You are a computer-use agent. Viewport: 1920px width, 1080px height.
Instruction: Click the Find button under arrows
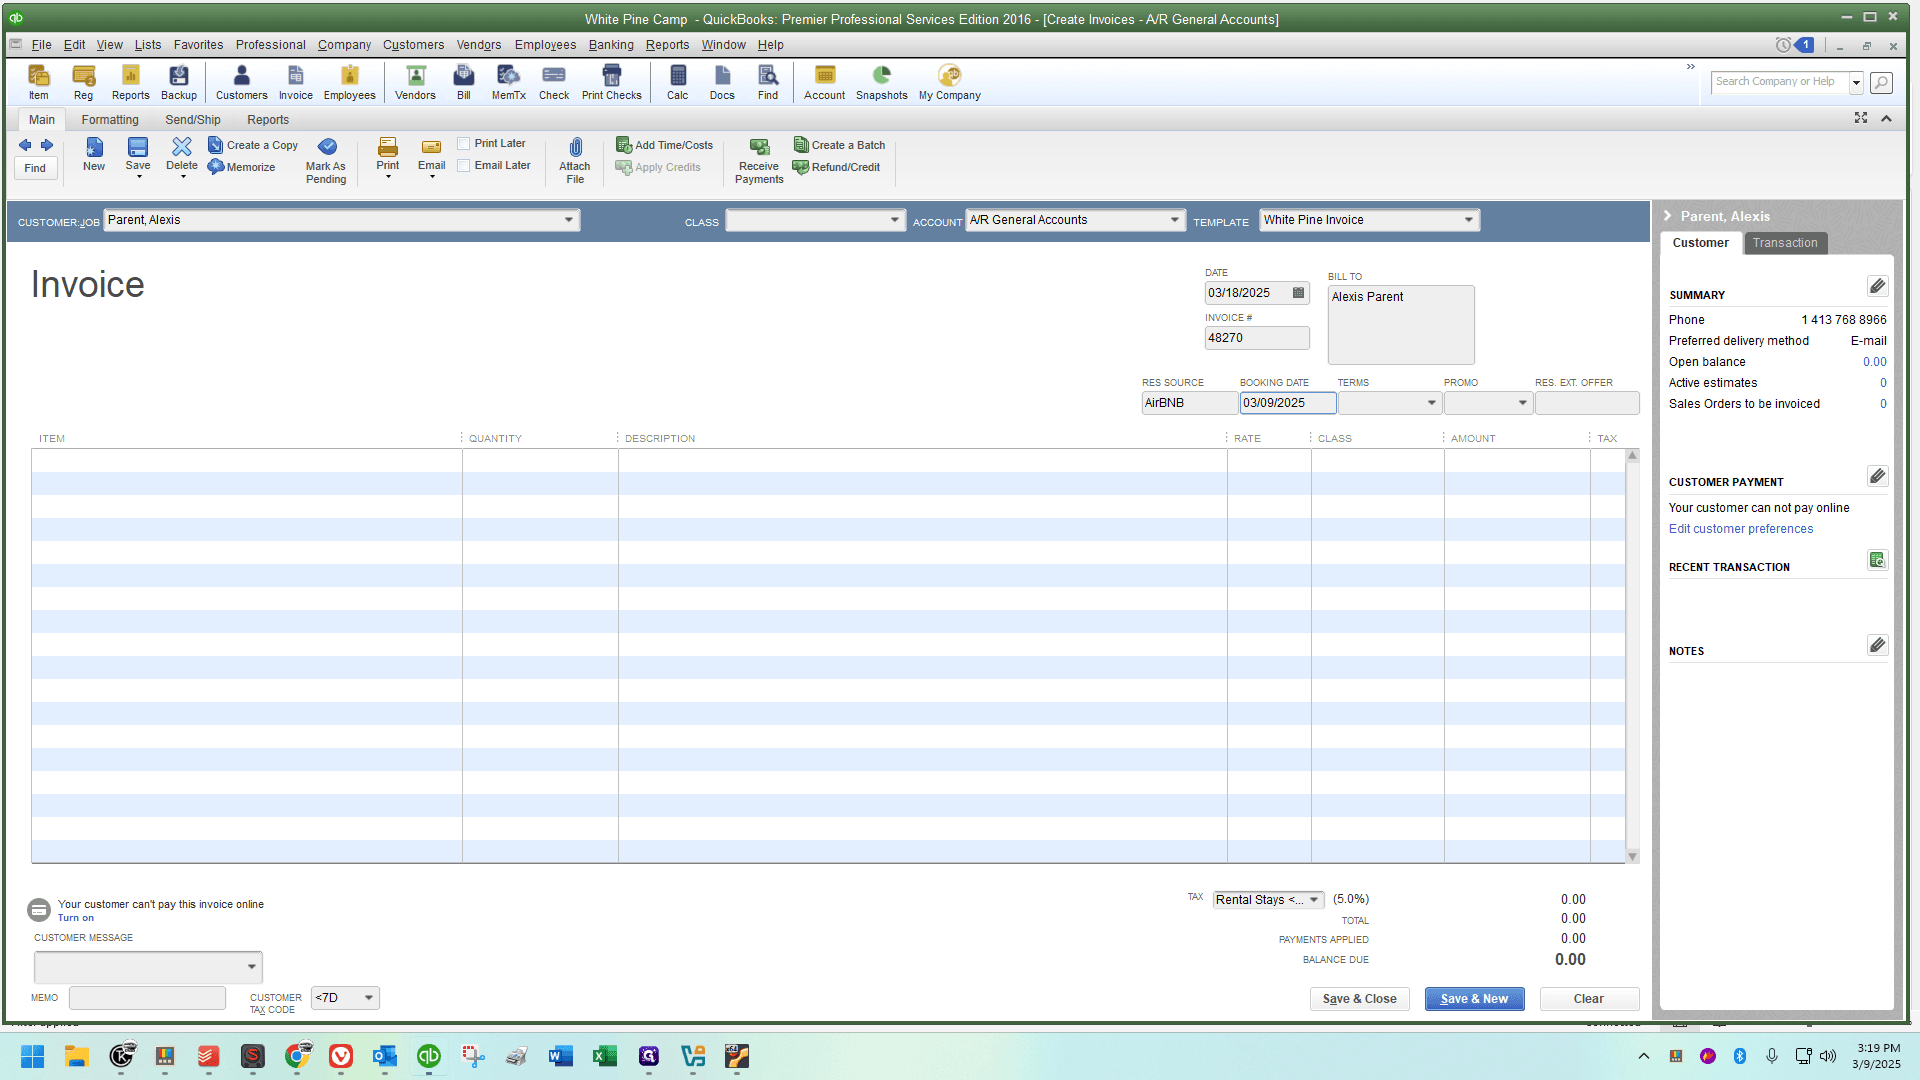point(35,168)
